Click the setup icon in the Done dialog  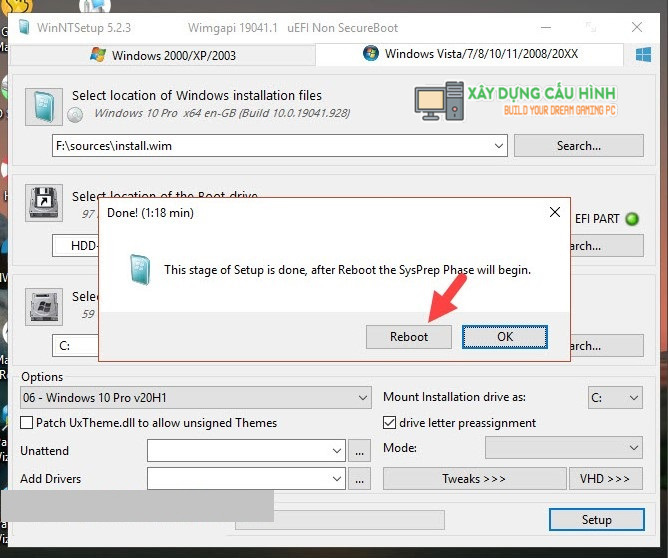[142, 270]
